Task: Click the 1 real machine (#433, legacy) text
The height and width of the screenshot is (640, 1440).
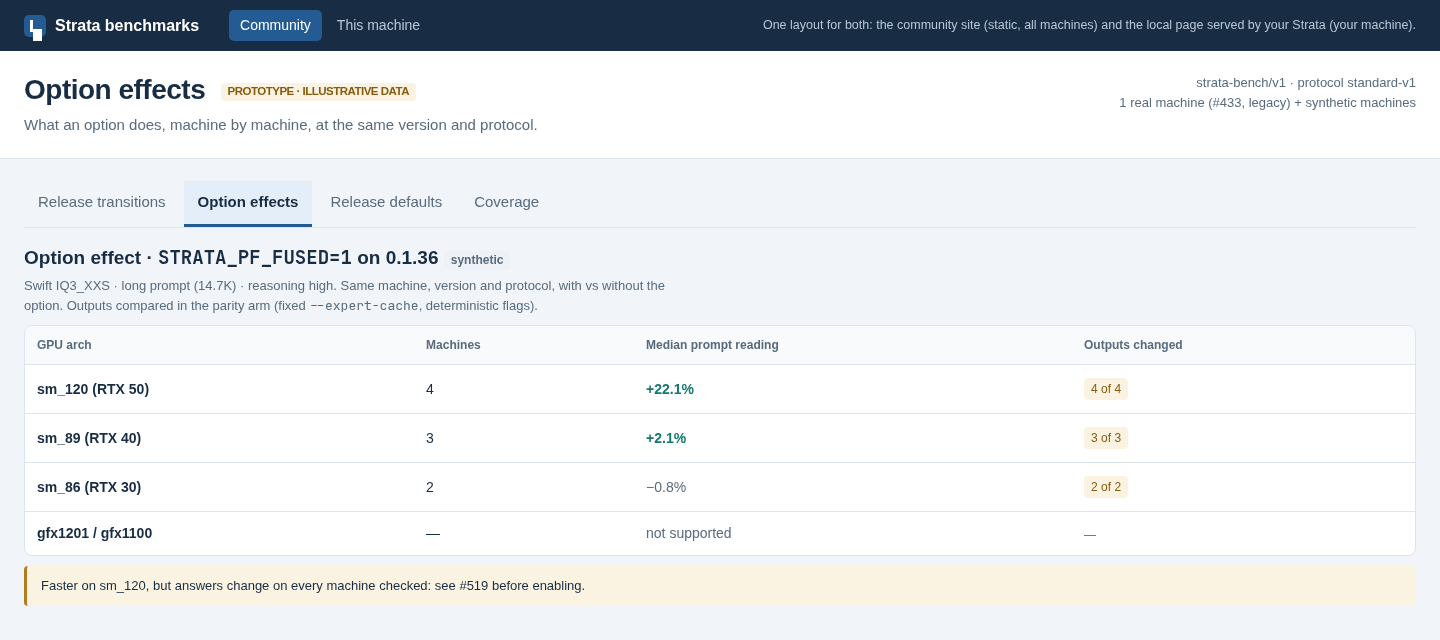Action: pos(1267,102)
